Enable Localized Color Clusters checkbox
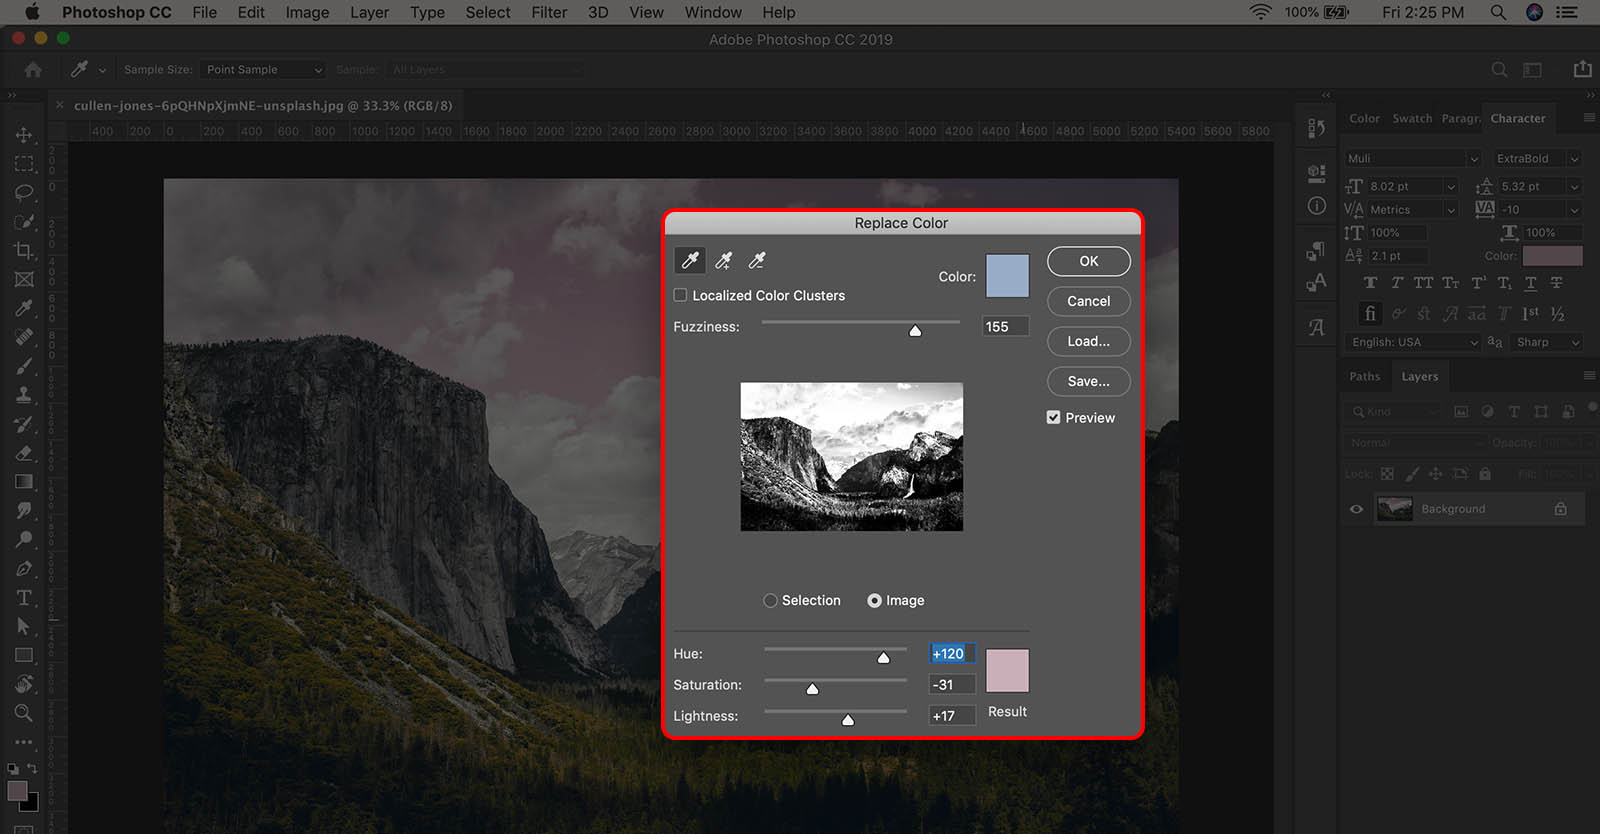The image size is (1600, 834). (681, 295)
